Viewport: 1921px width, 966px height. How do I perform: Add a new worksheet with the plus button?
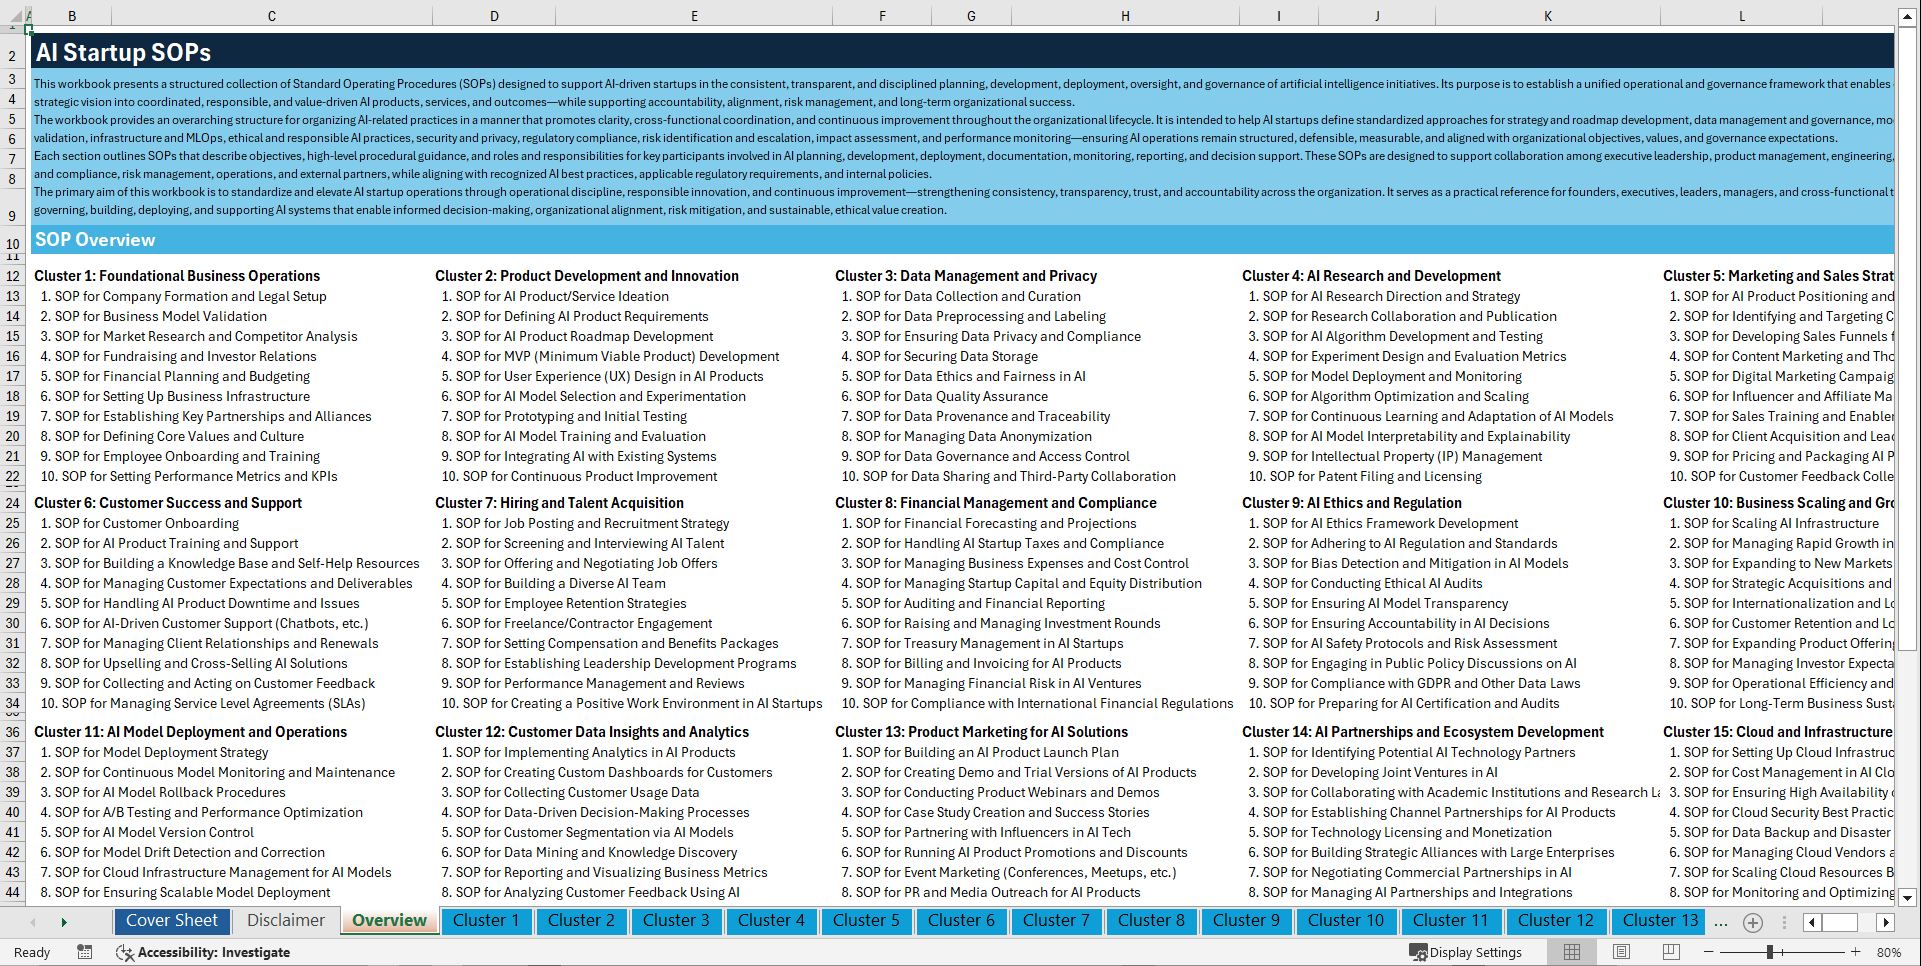[x=1752, y=922]
